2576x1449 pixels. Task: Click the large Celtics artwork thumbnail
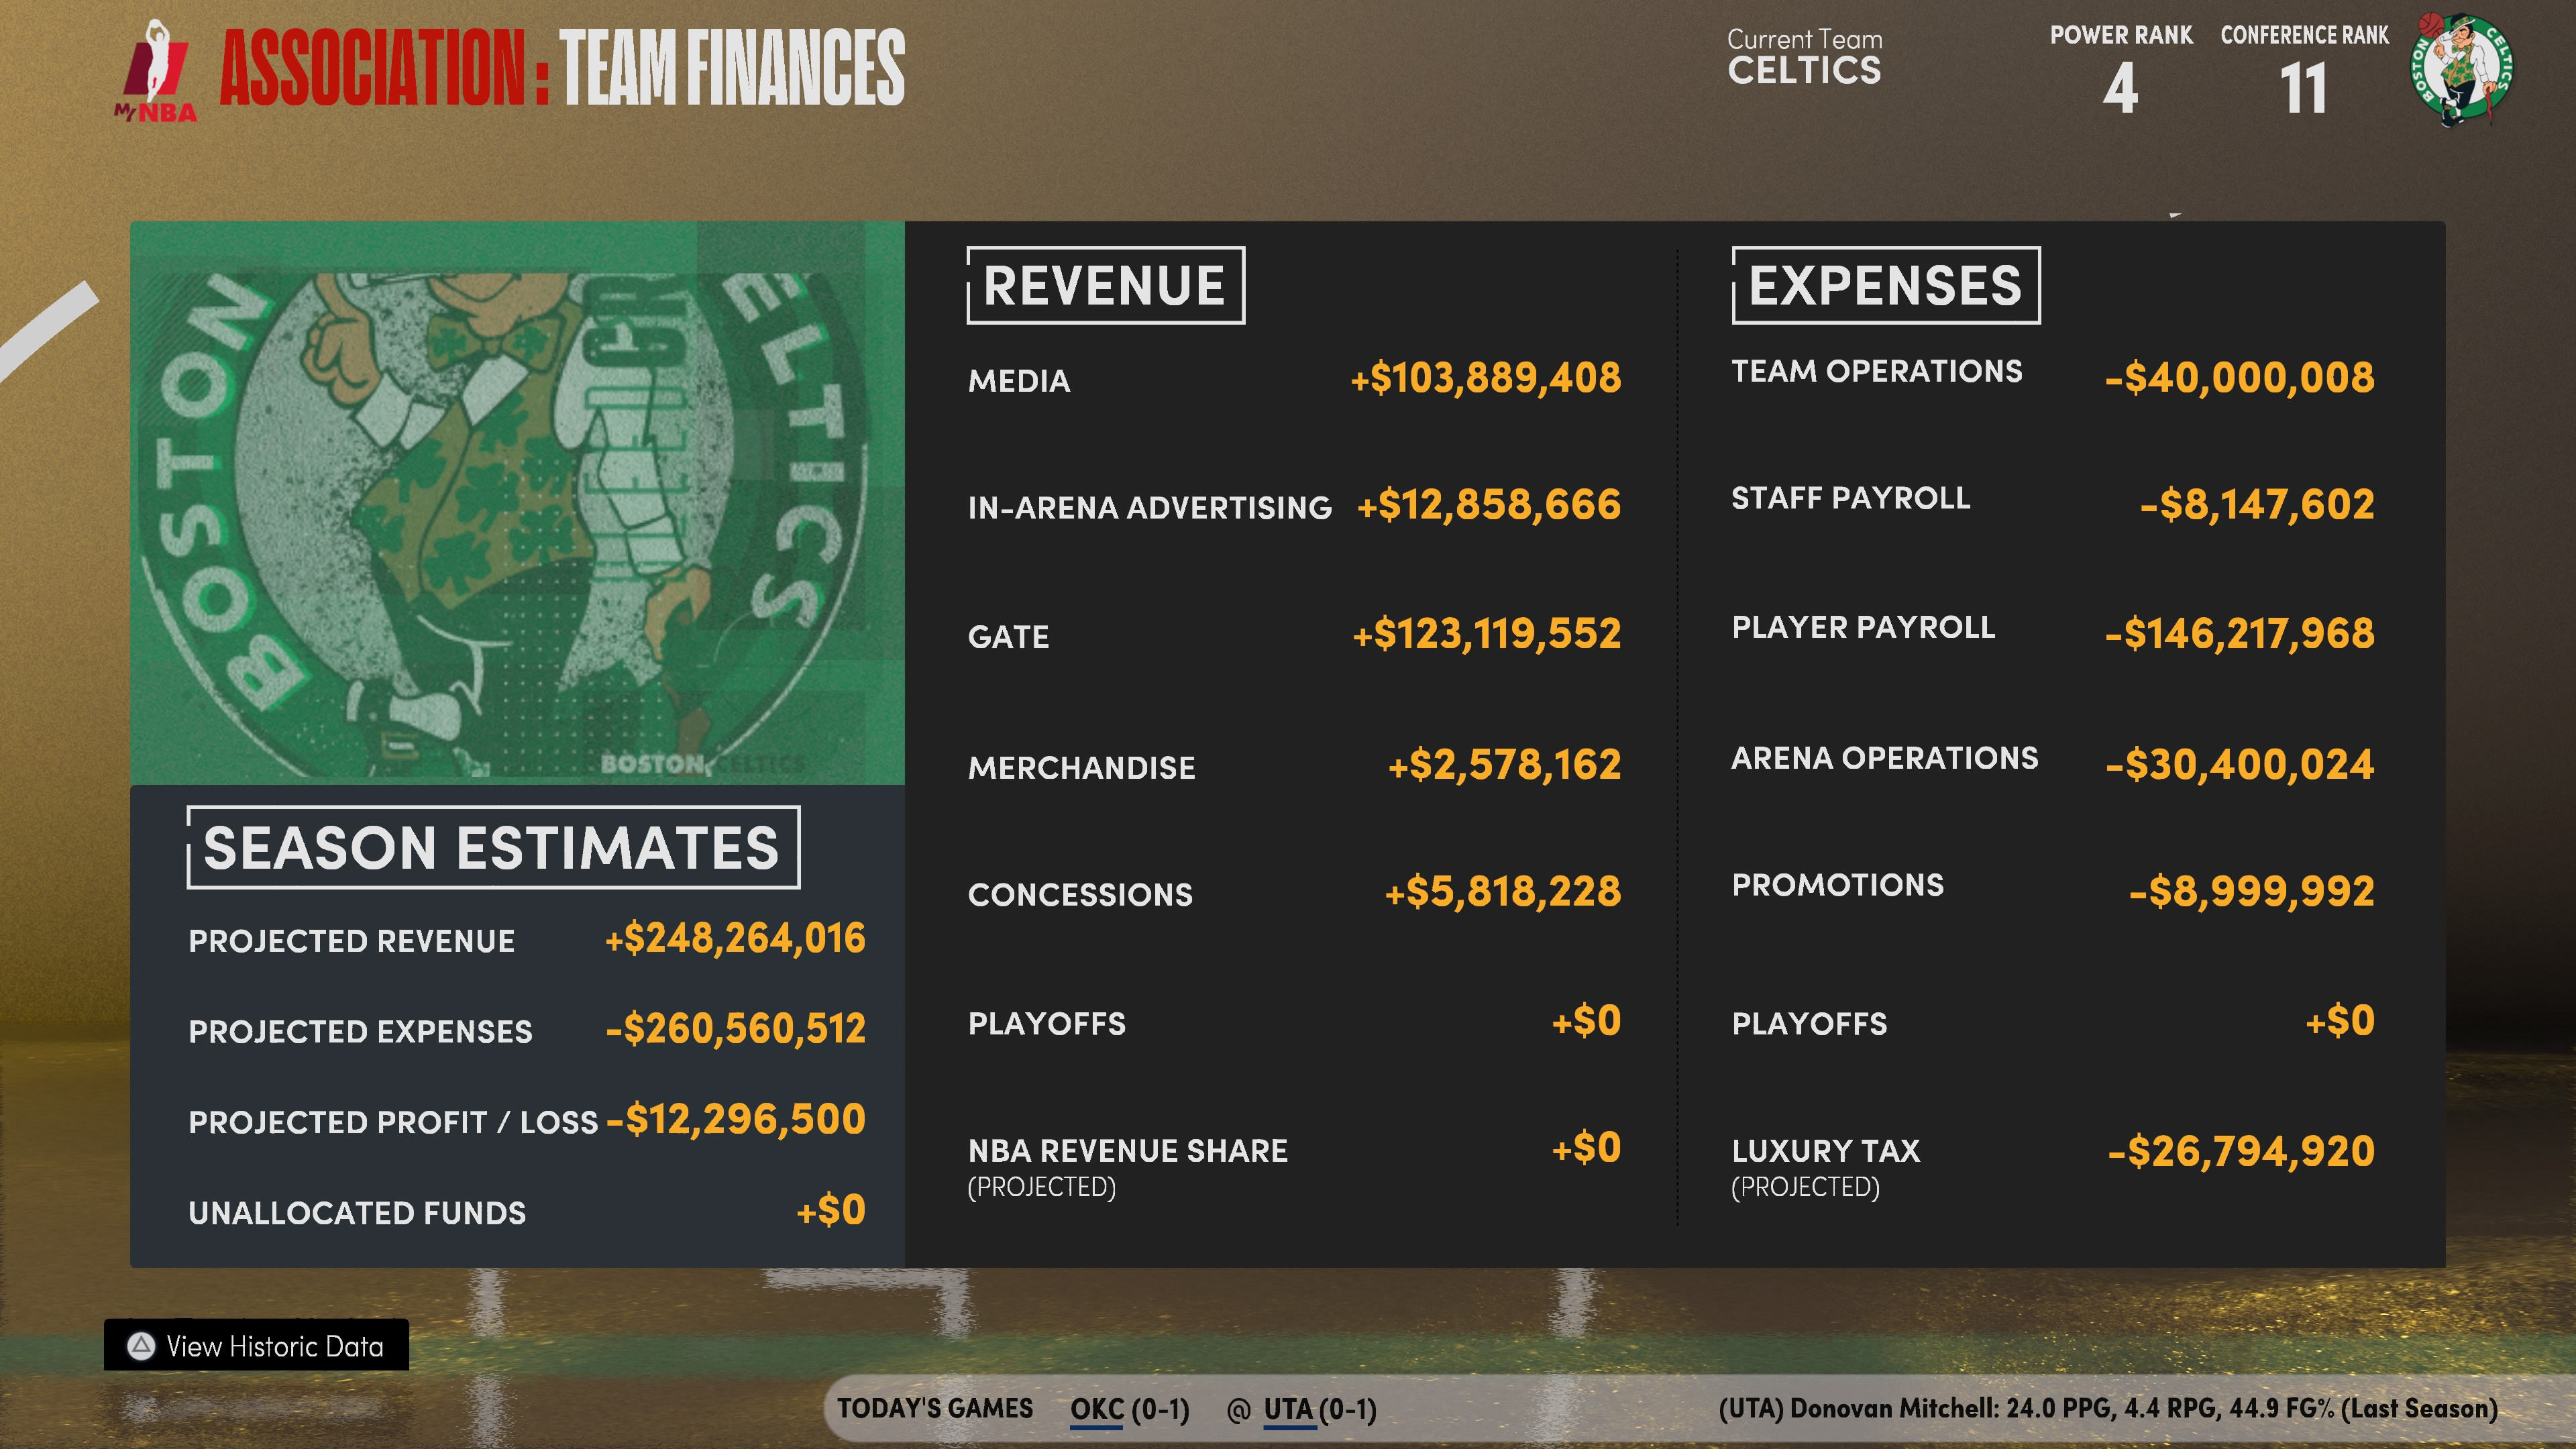tap(517, 503)
